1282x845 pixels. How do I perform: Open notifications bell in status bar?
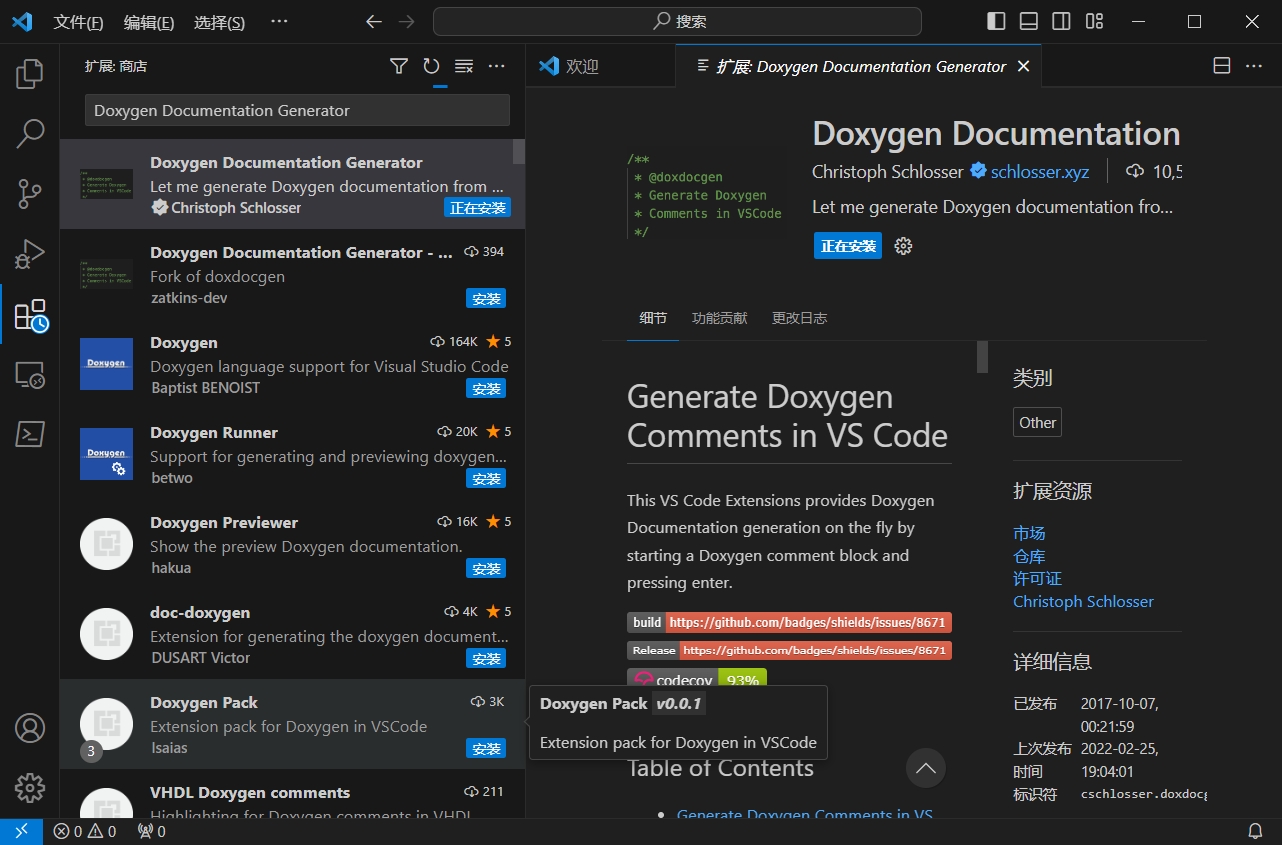1255,831
